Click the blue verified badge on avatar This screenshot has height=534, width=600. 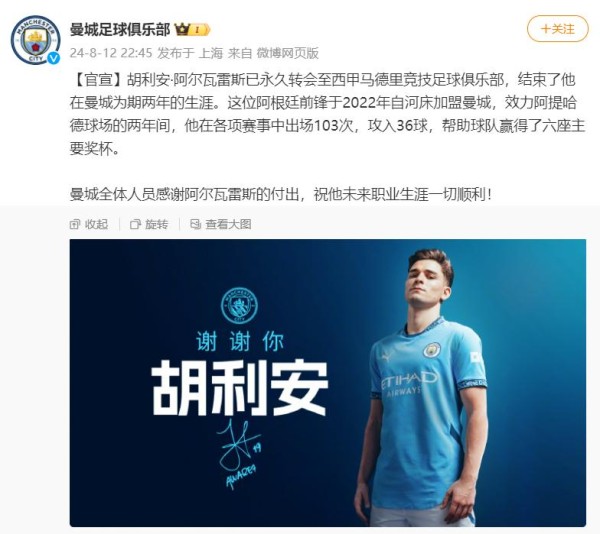(54, 58)
